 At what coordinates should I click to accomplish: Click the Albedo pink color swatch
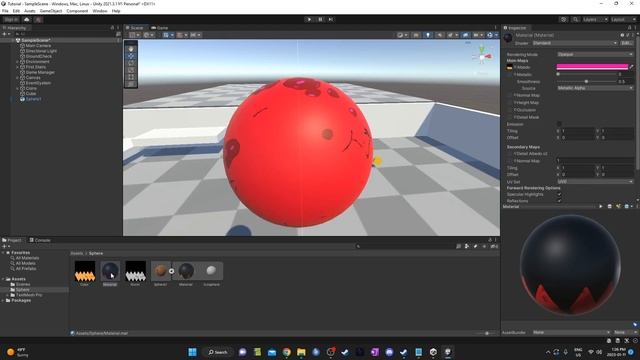pos(592,67)
